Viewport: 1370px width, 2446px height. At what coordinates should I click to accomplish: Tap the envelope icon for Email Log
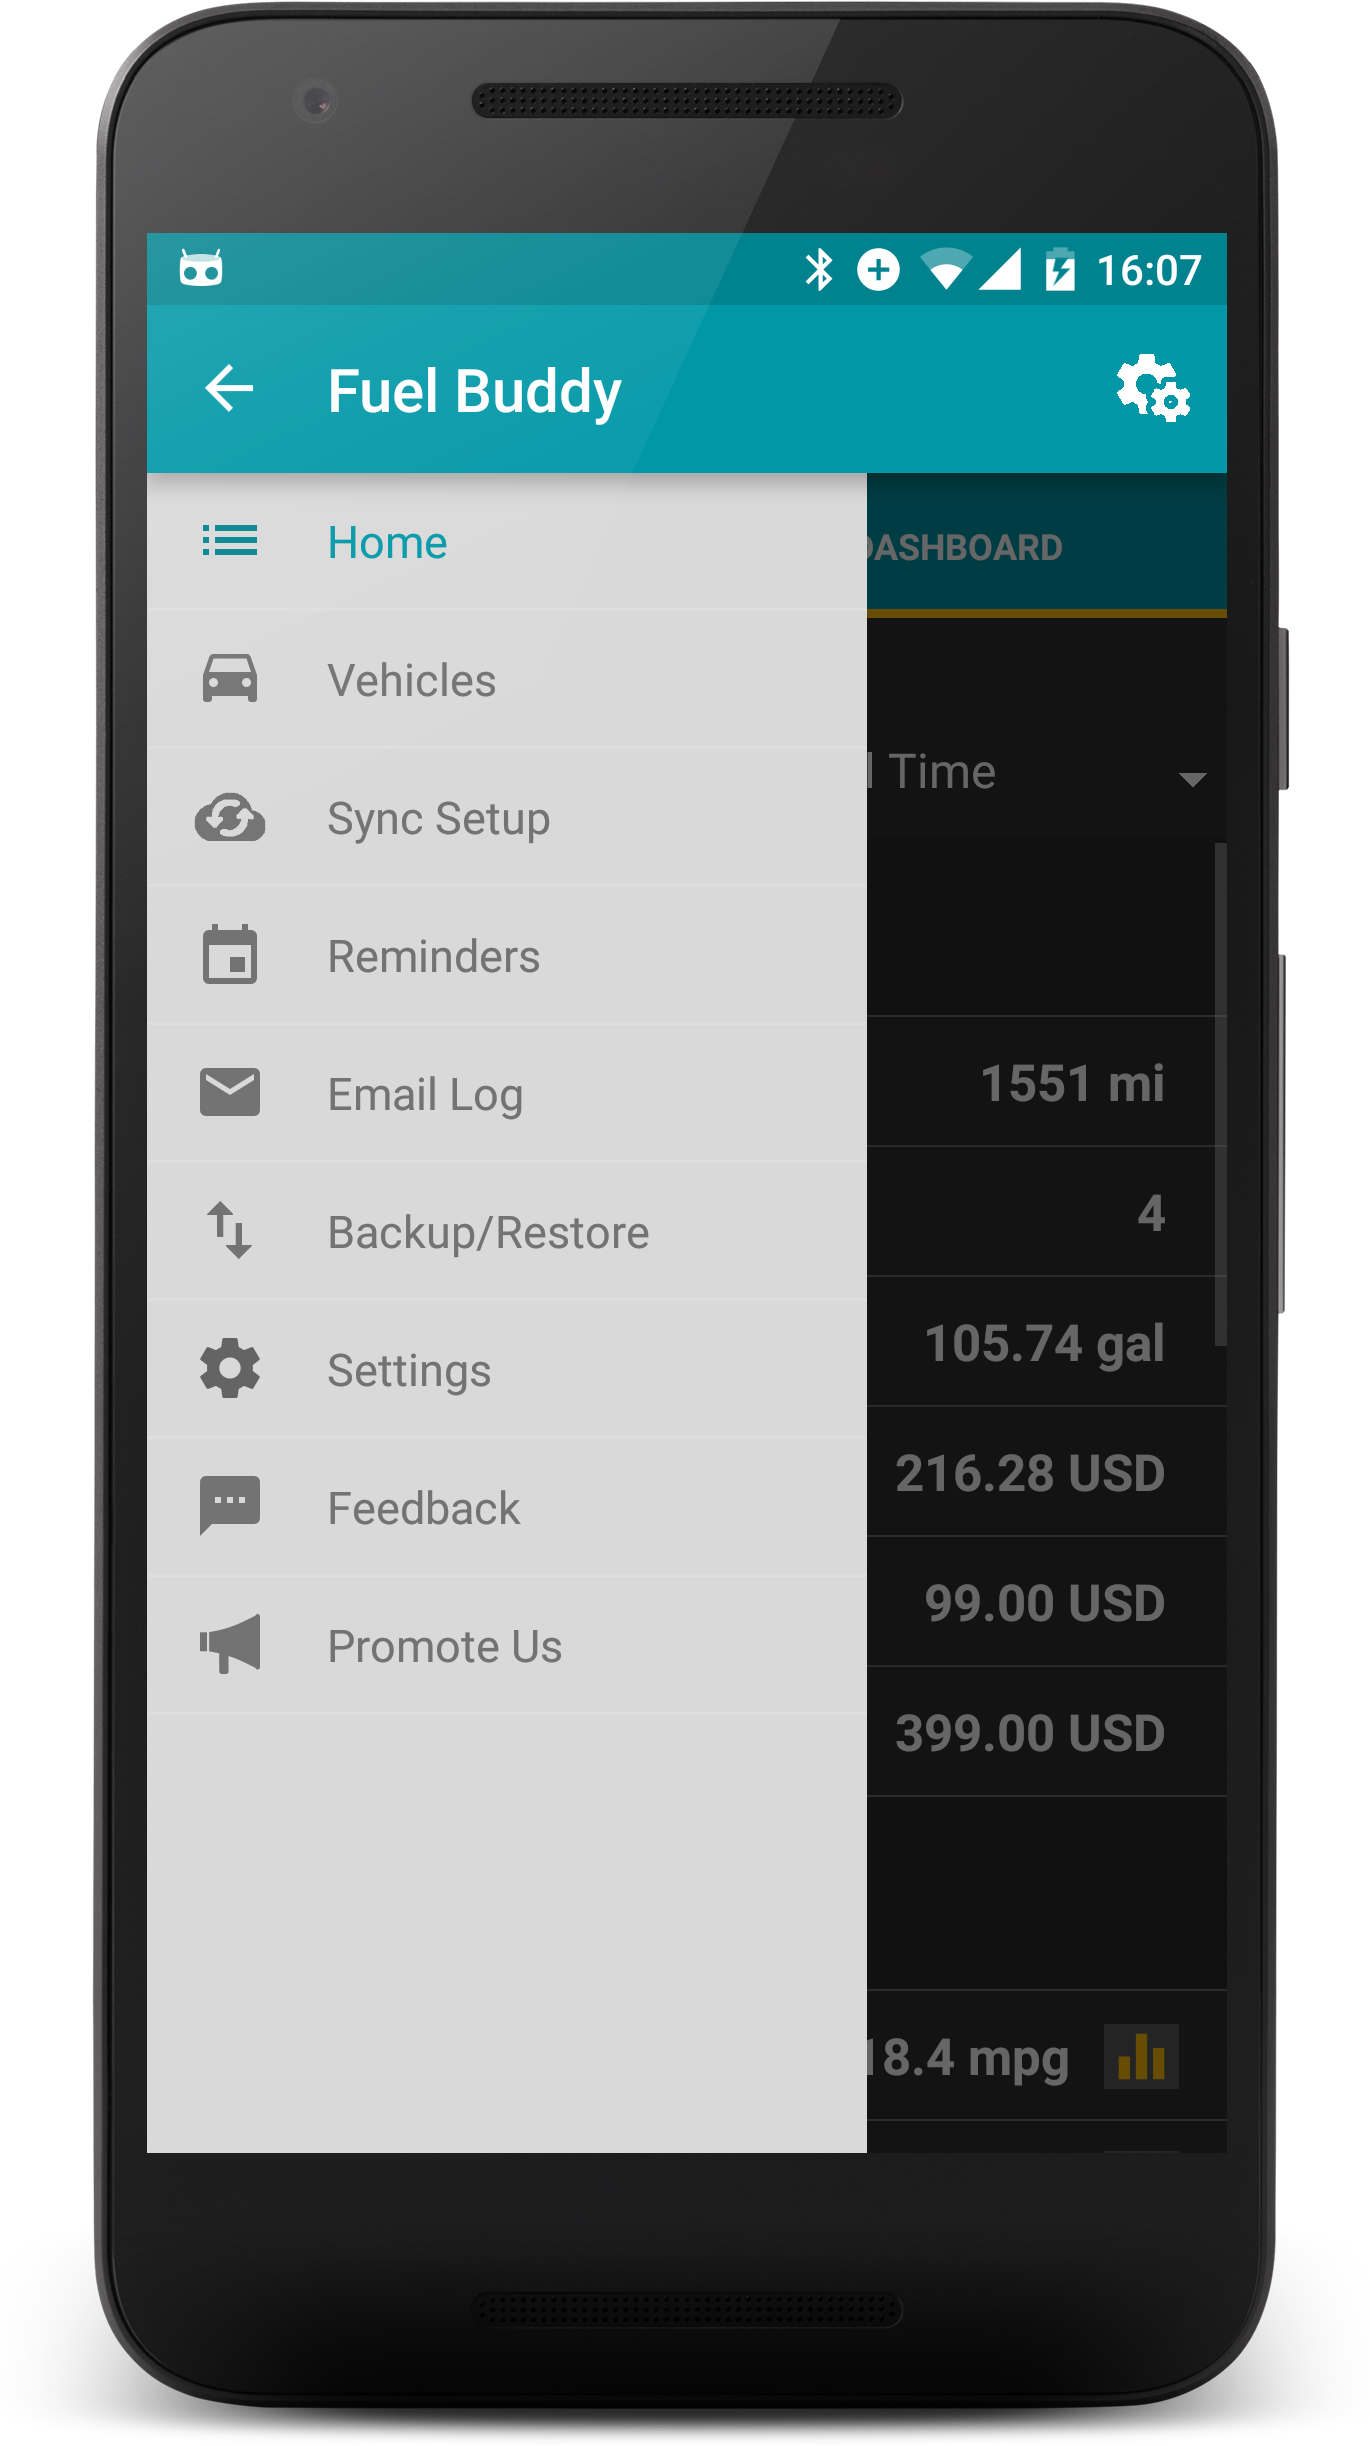click(x=230, y=1092)
